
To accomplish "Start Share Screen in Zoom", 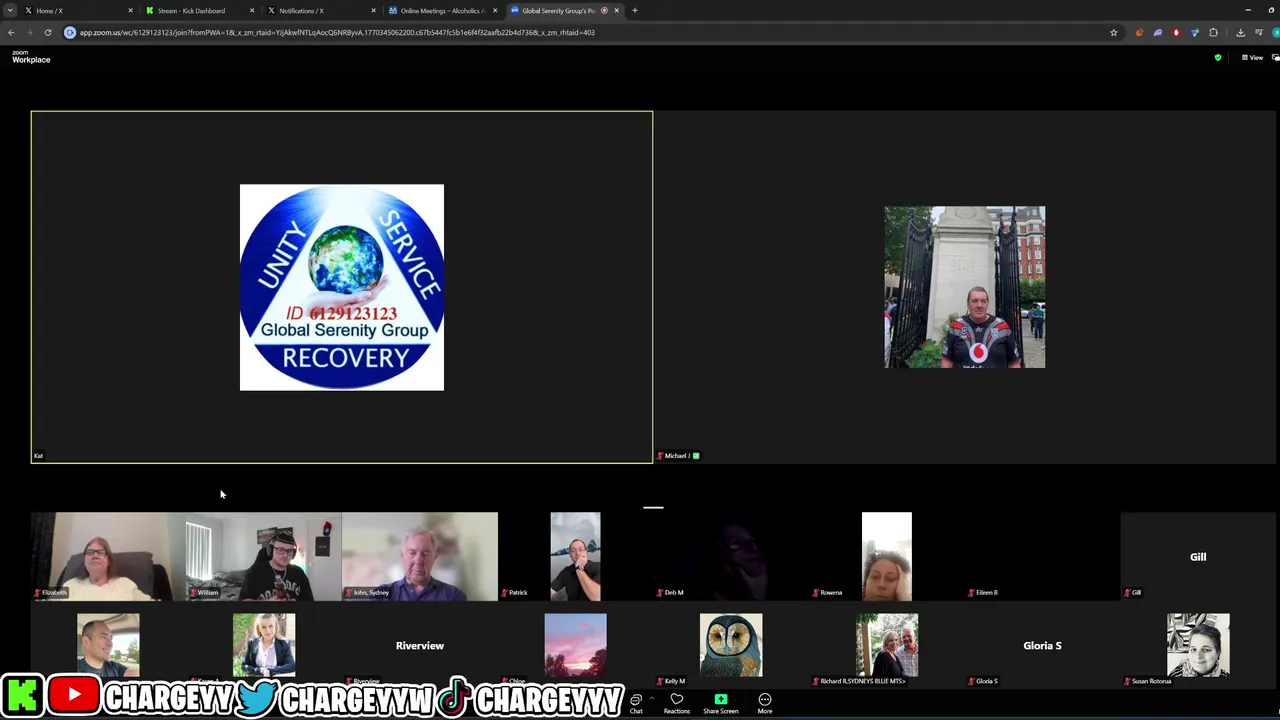I will pyautogui.click(x=721, y=703).
